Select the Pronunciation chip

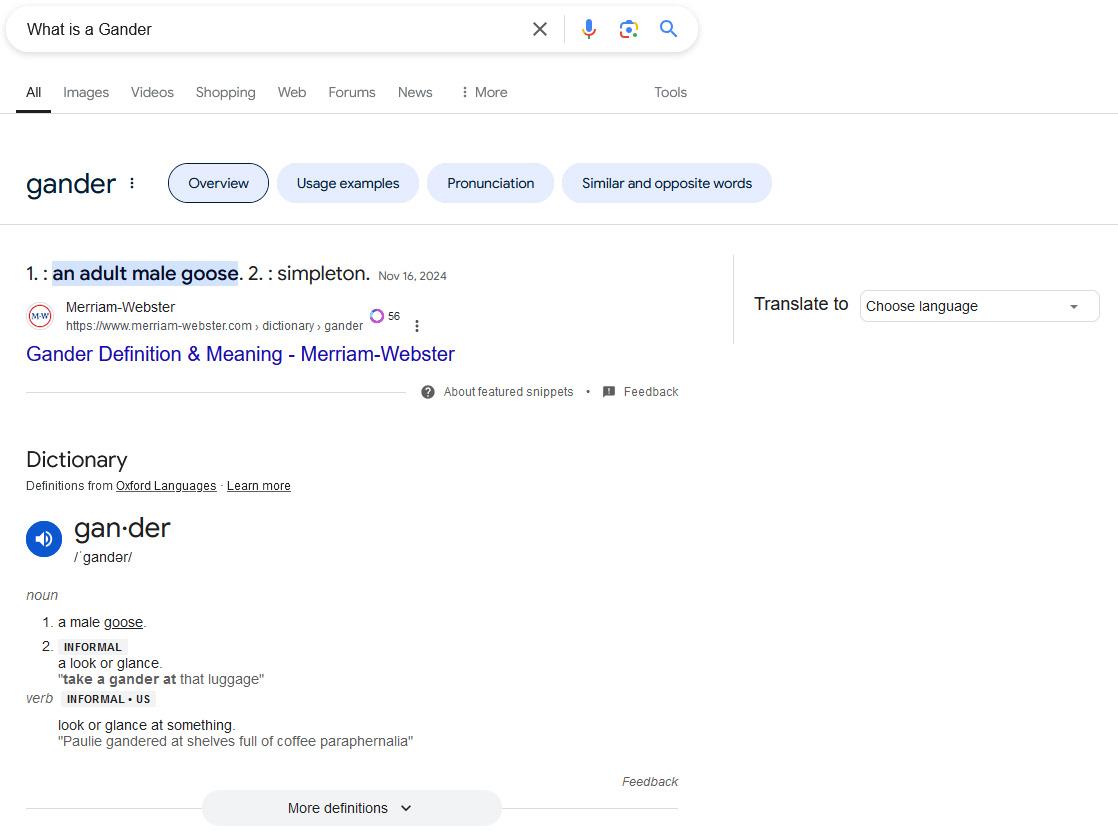click(x=491, y=183)
